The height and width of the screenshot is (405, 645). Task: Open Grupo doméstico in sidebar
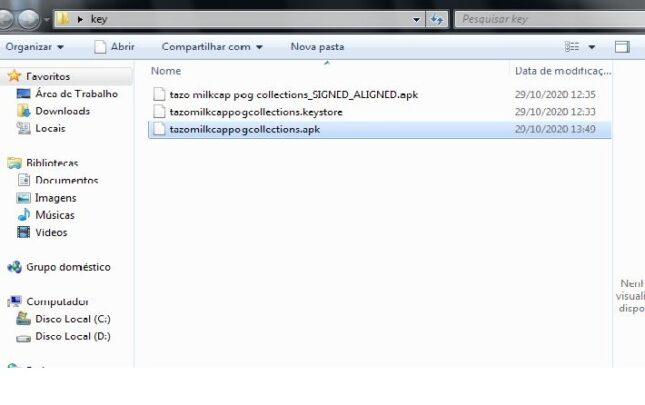[x=68, y=267]
